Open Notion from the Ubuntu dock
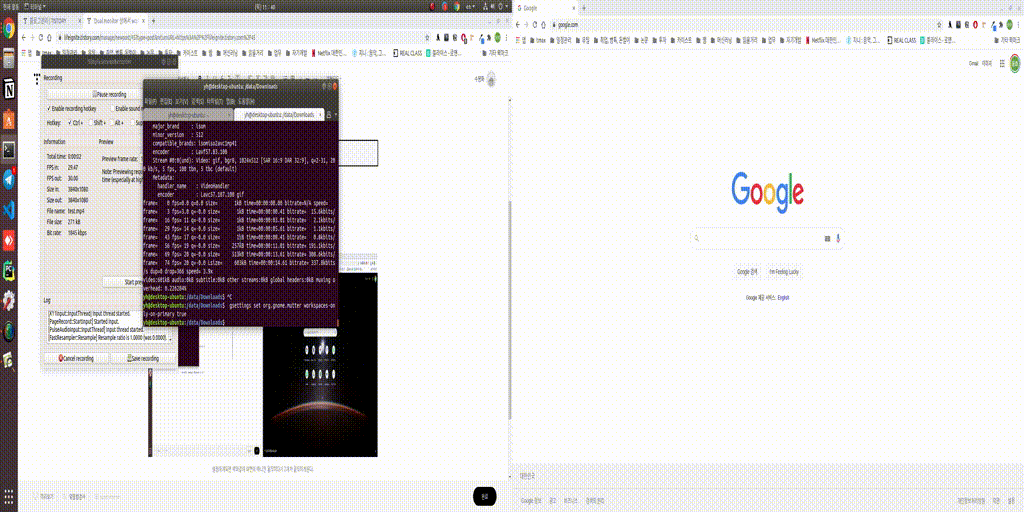The height and width of the screenshot is (512, 1024). pyautogui.click(x=9, y=89)
